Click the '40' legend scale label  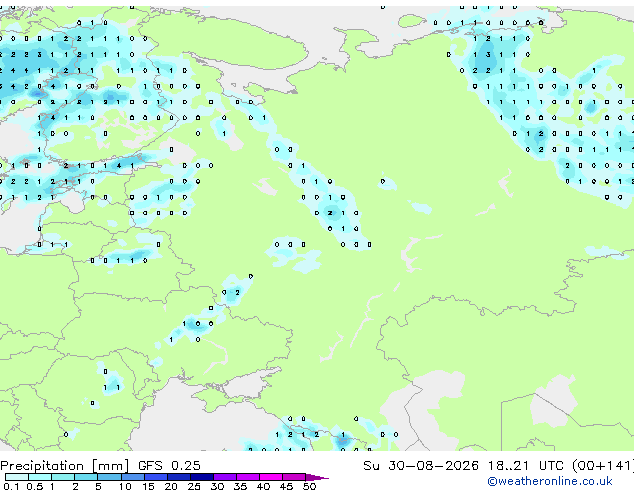tap(263, 486)
